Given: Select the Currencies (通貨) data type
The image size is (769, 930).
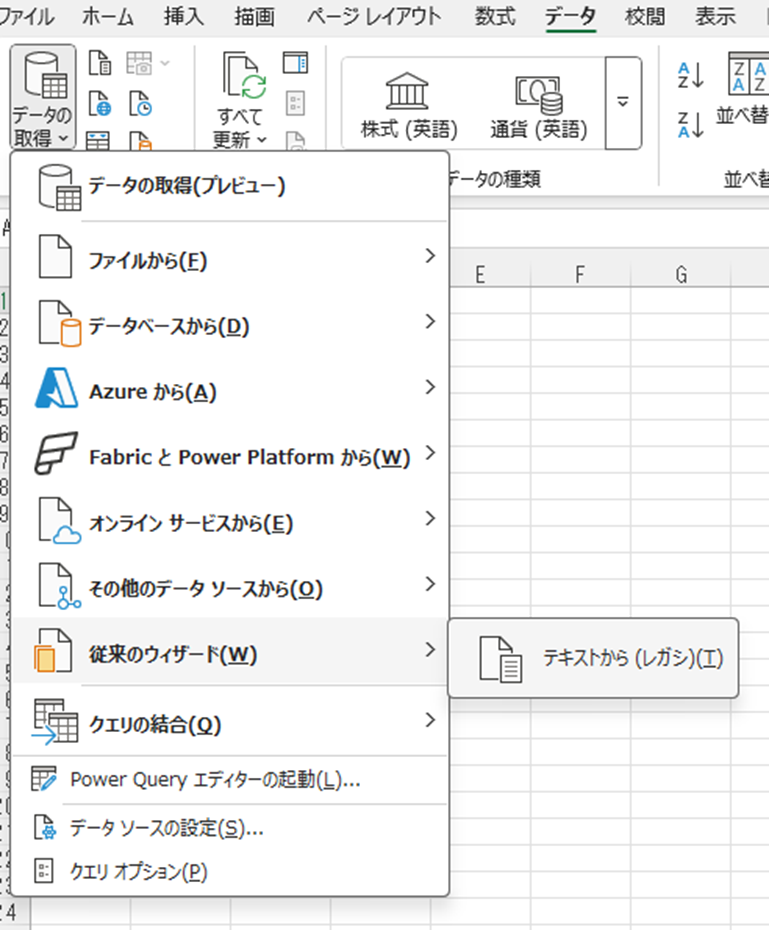Looking at the screenshot, I should (539, 104).
